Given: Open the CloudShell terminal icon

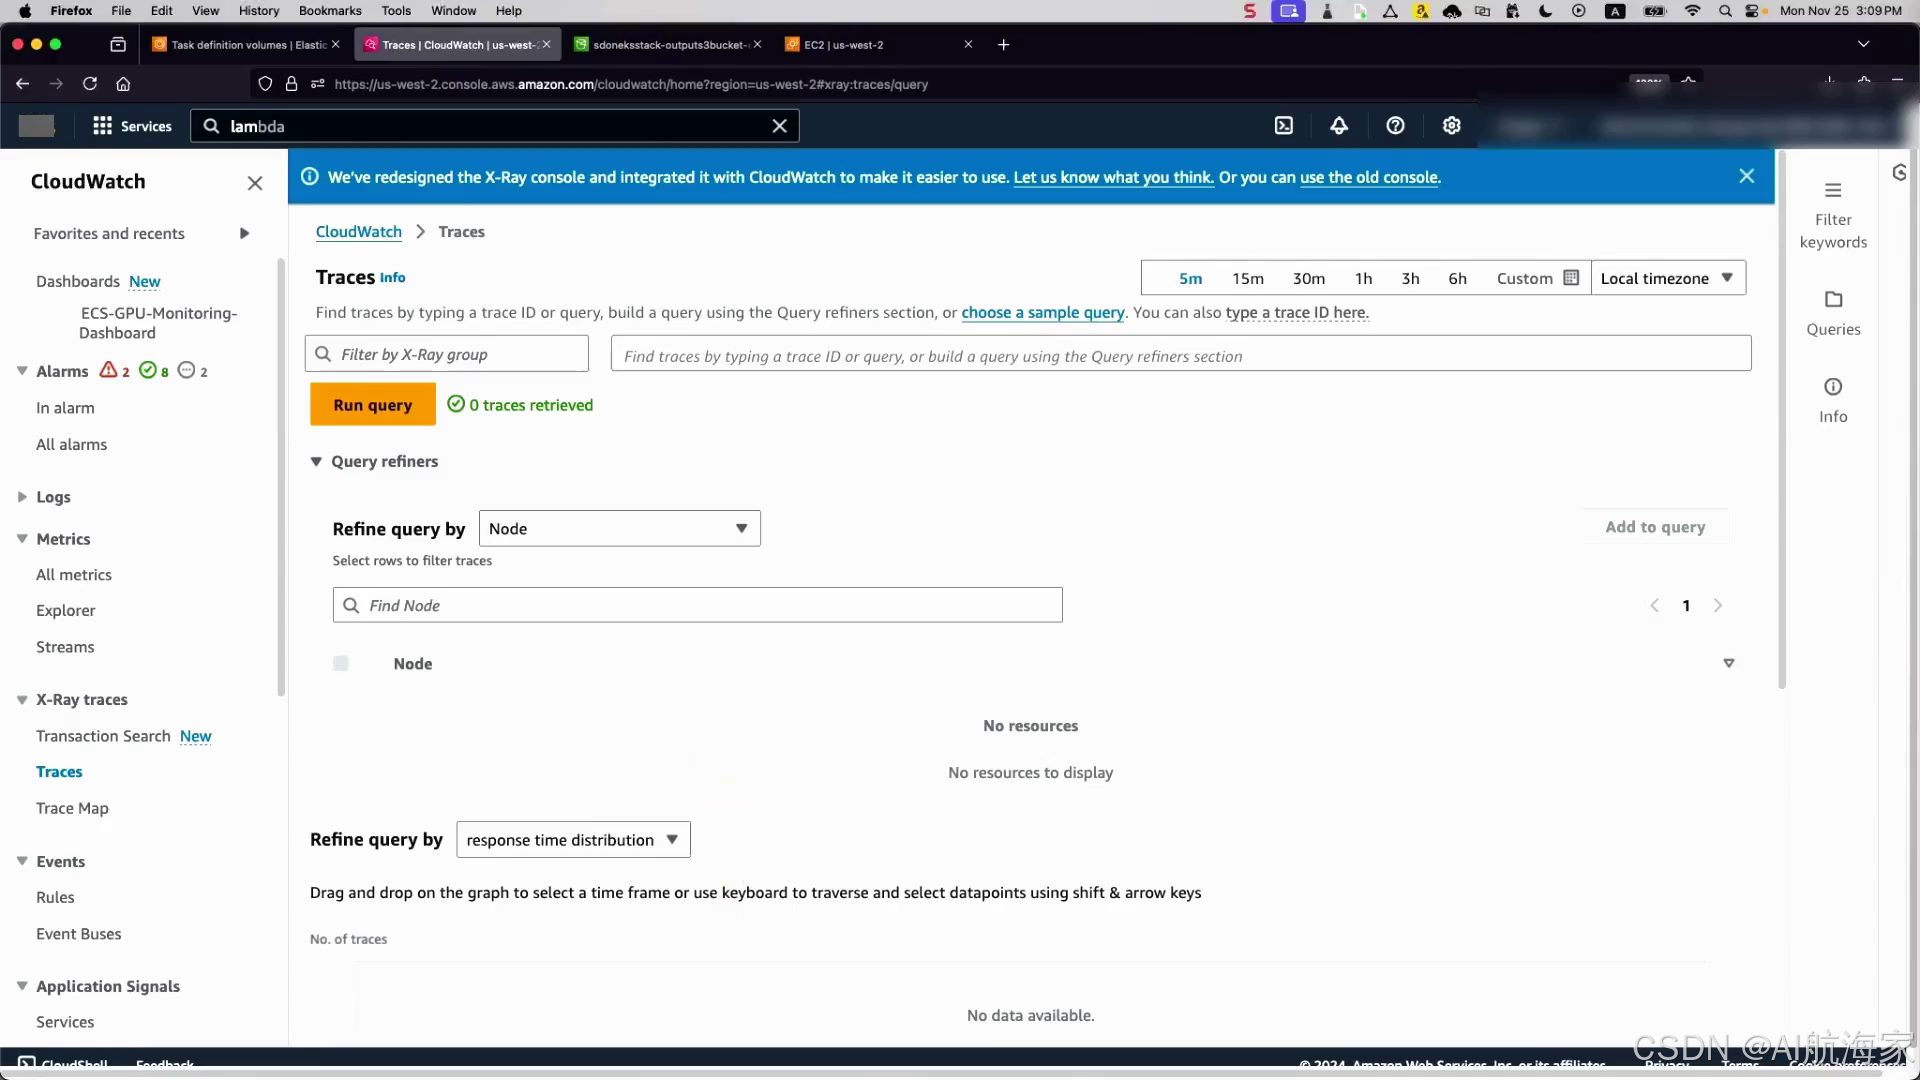Looking at the screenshot, I should click(x=1283, y=126).
